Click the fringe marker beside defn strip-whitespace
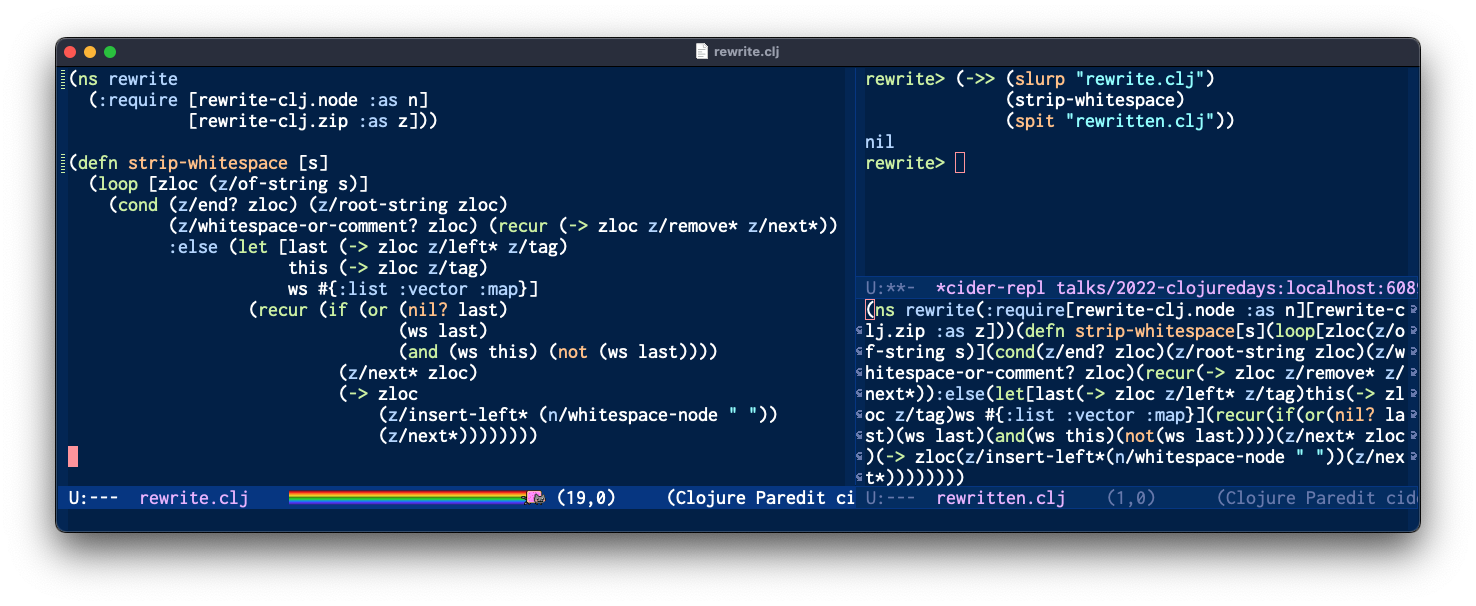This screenshot has height=606, width=1476. pyautogui.click(x=63, y=162)
